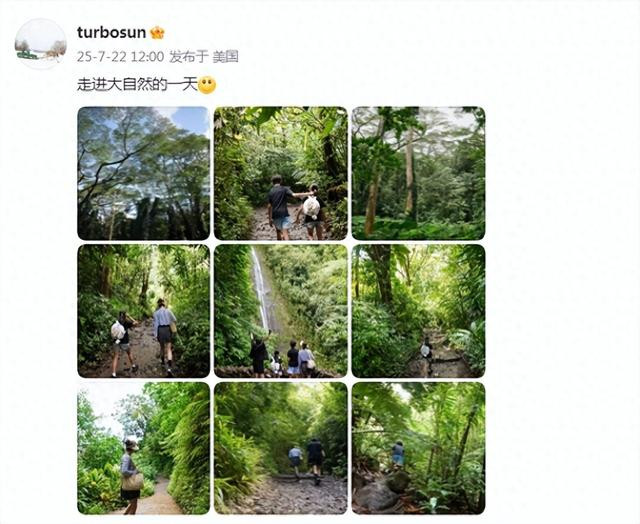This screenshot has height=524, width=640.
Task: Click the waterfall stream in the center photo
Action: coord(260,289)
